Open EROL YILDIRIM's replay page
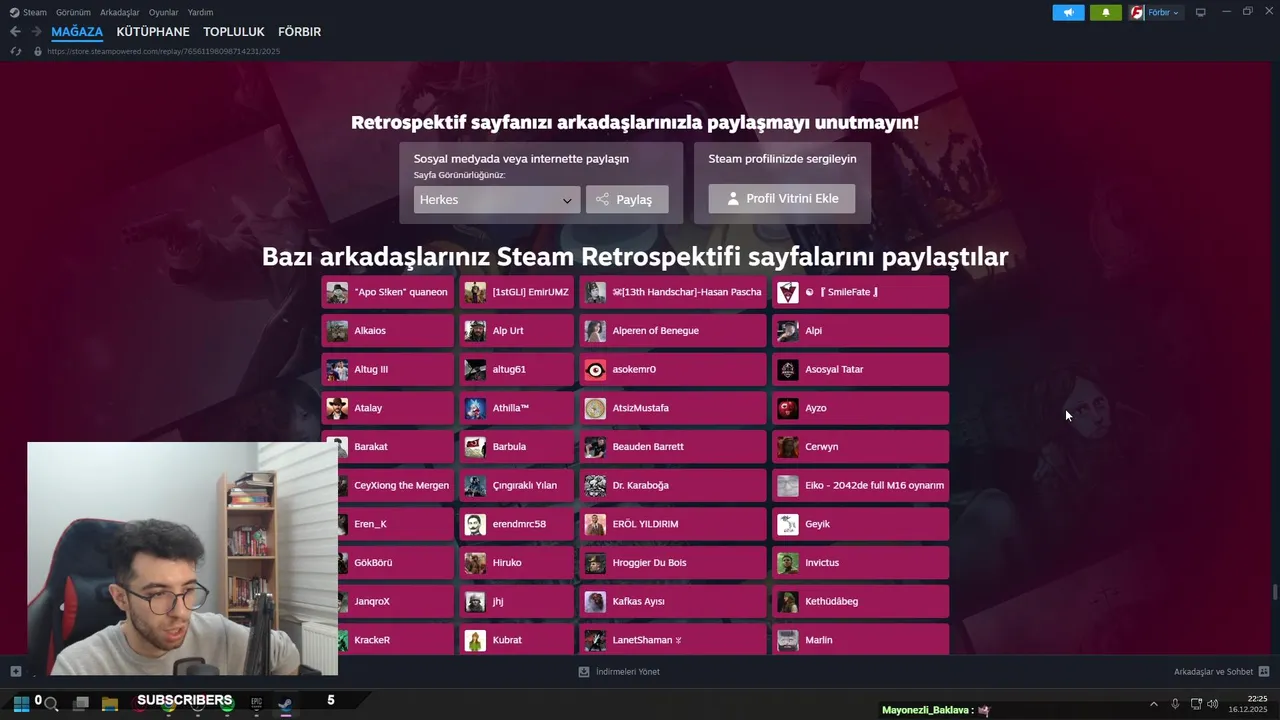The height and width of the screenshot is (720, 1280). pos(673,524)
